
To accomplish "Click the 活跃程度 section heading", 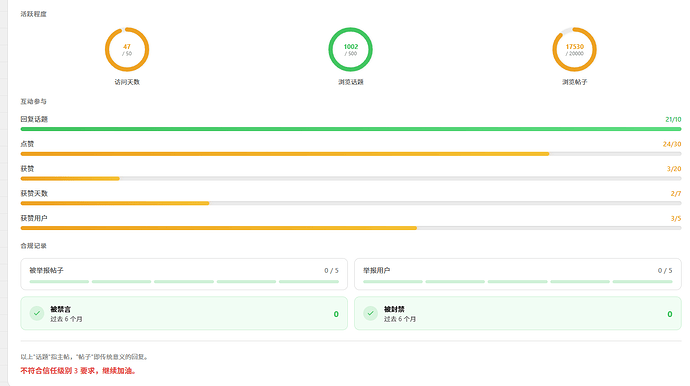I will [33, 14].
